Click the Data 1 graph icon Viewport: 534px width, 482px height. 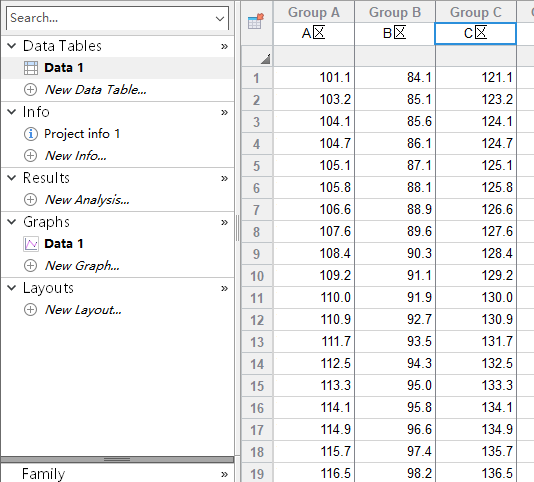tap(31, 244)
